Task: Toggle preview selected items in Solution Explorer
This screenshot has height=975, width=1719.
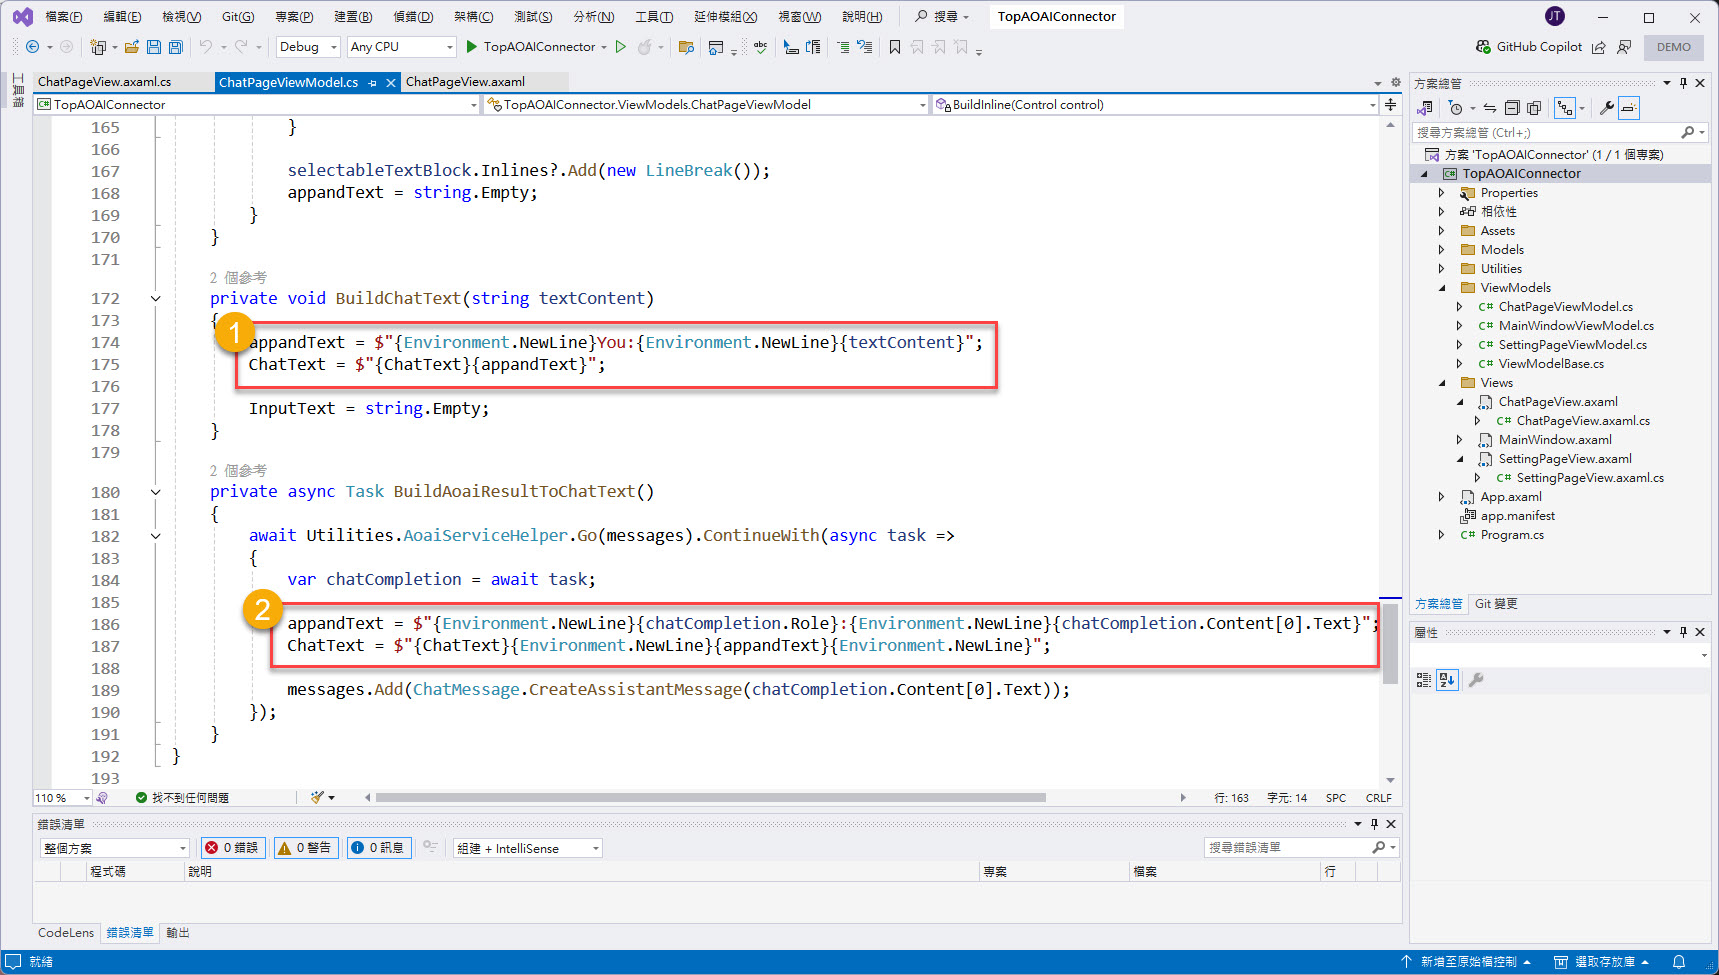Action: tap(1629, 108)
